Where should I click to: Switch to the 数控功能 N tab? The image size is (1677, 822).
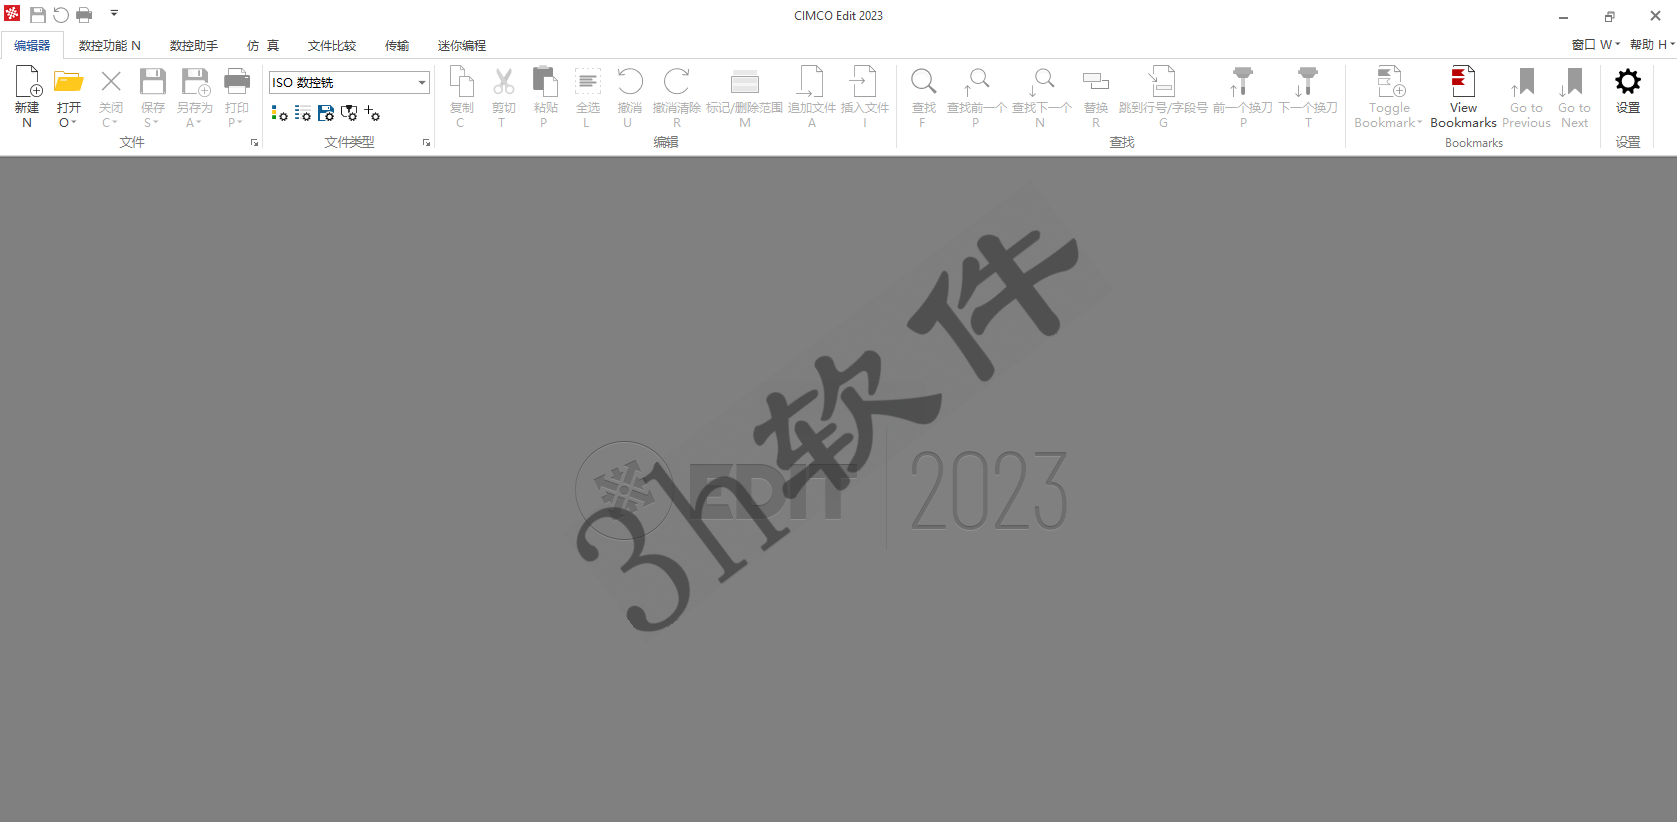click(x=110, y=45)
